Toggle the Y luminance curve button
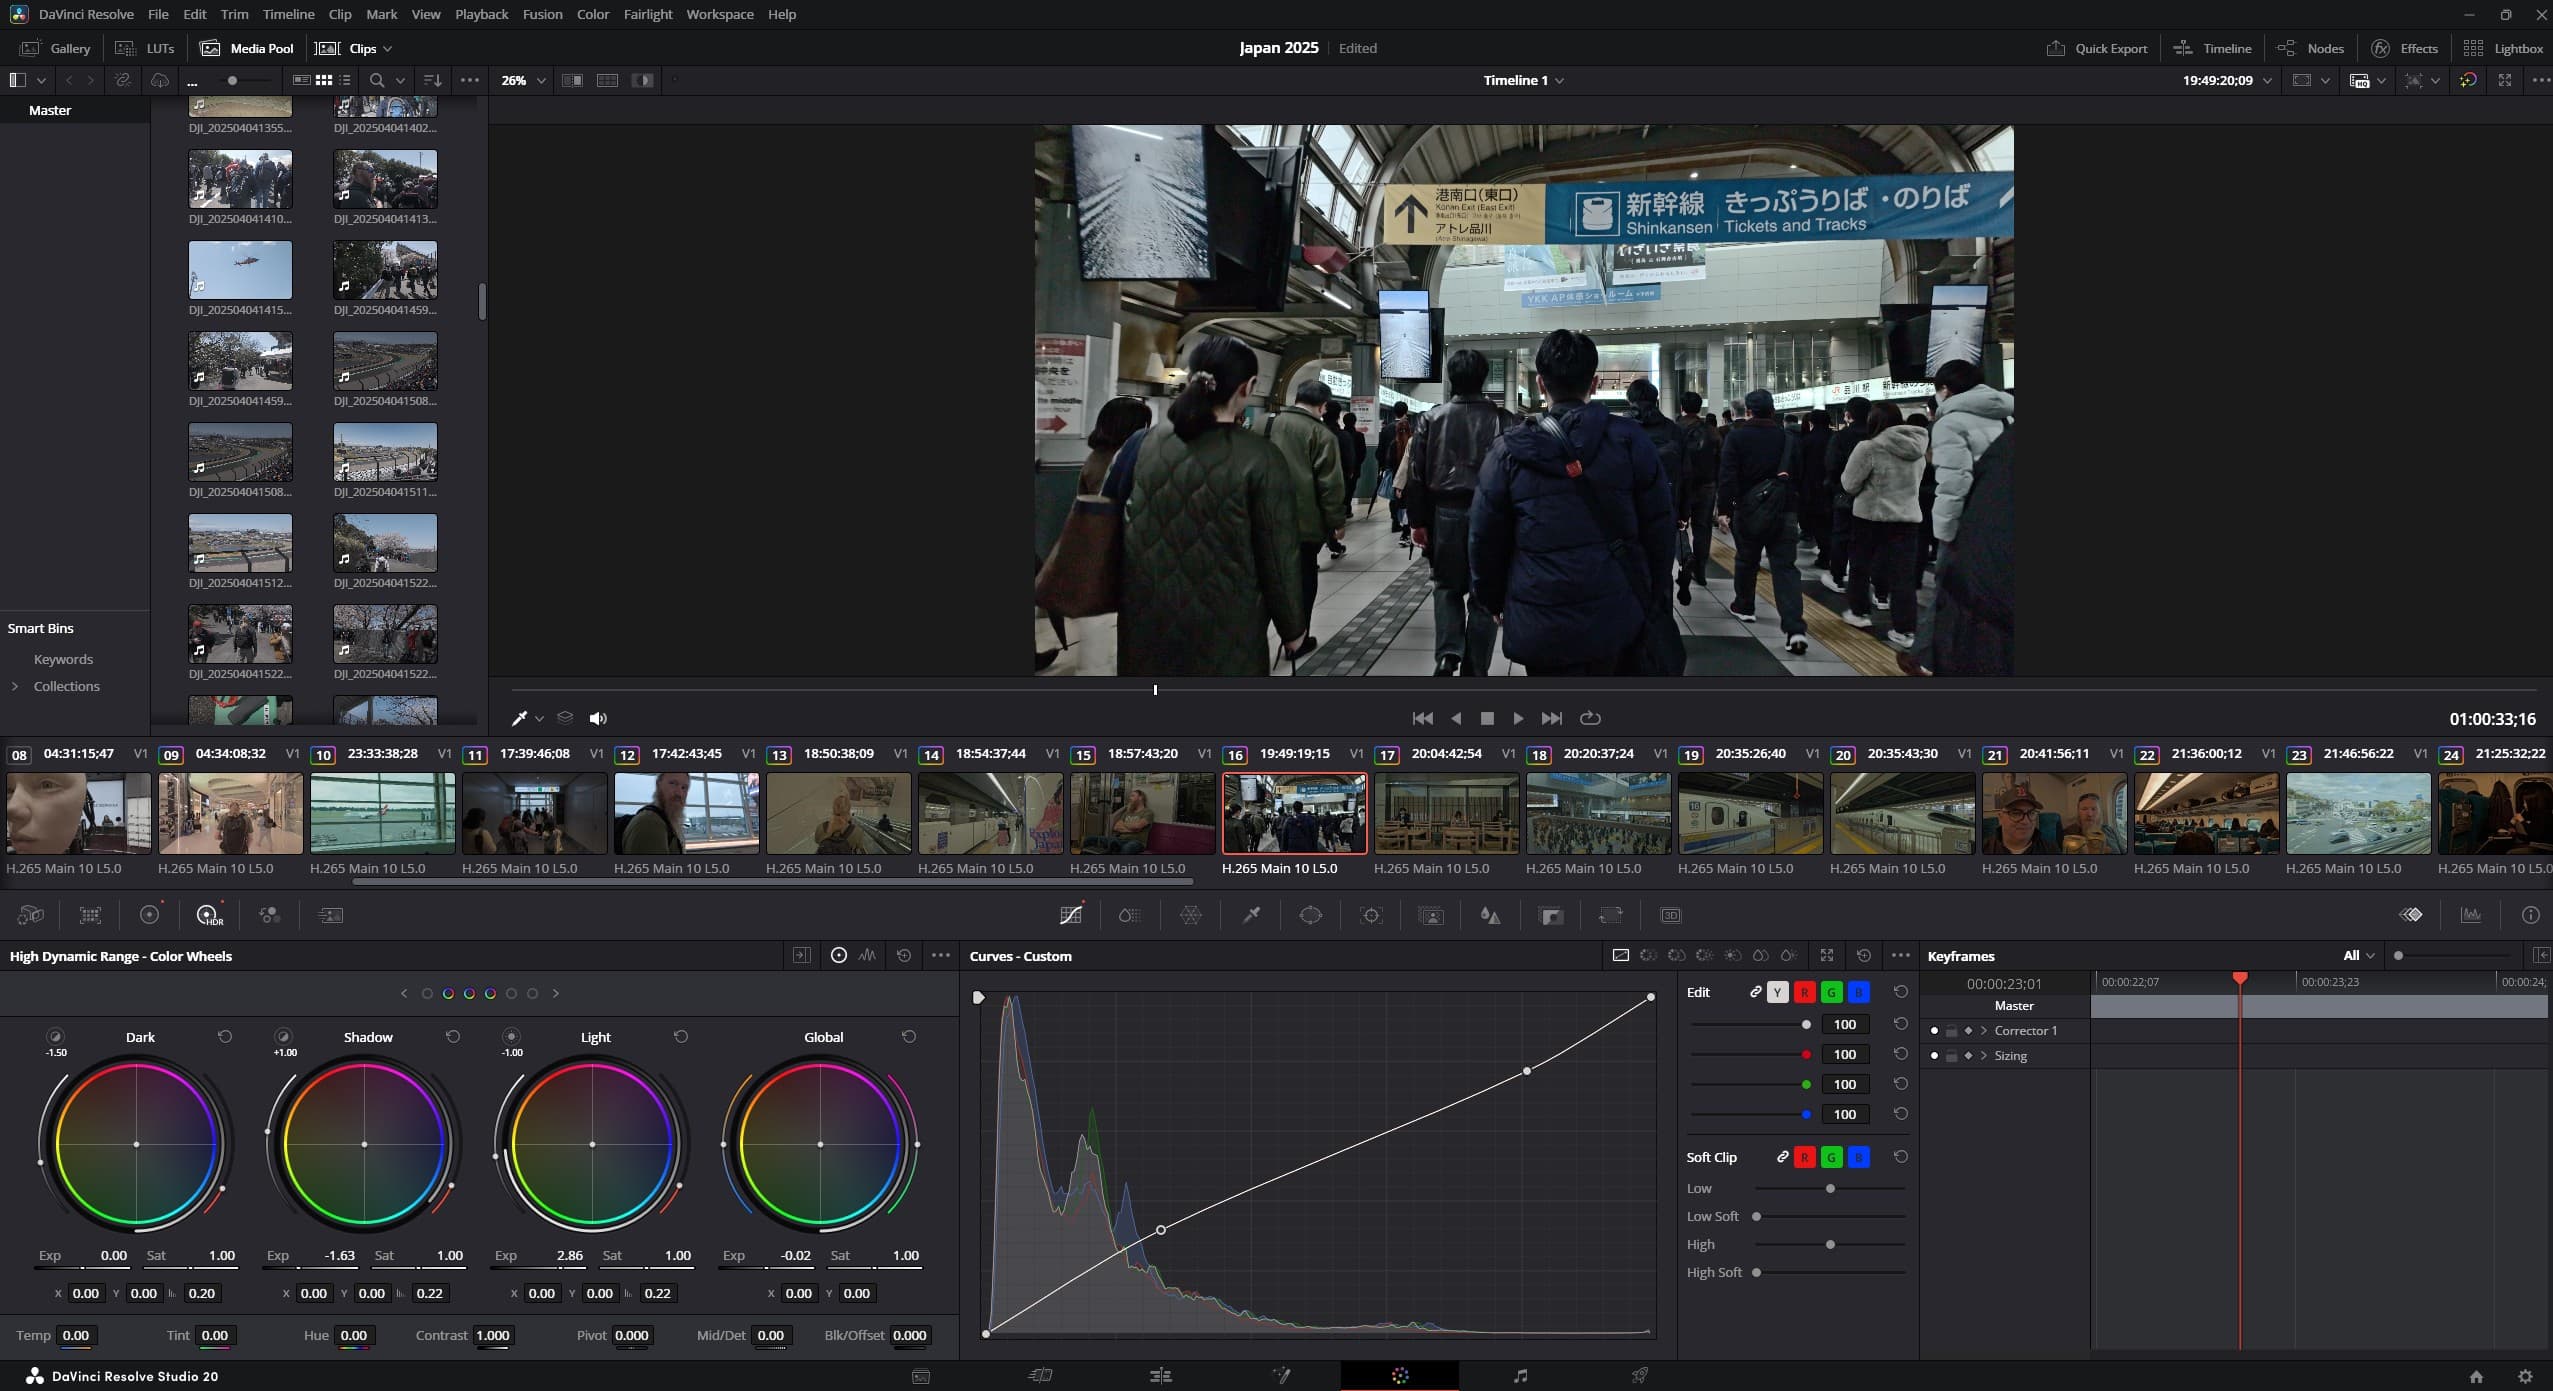Viewport: 2553px width, 1391px height. 1777,992
